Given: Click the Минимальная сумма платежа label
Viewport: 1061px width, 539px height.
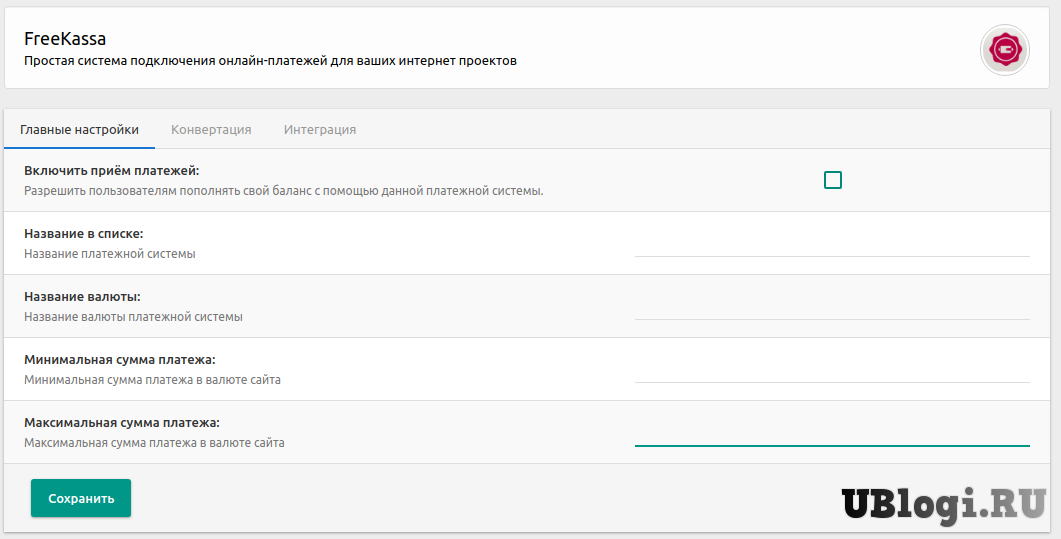Looking at the screenshot, I should click(120, 359).
